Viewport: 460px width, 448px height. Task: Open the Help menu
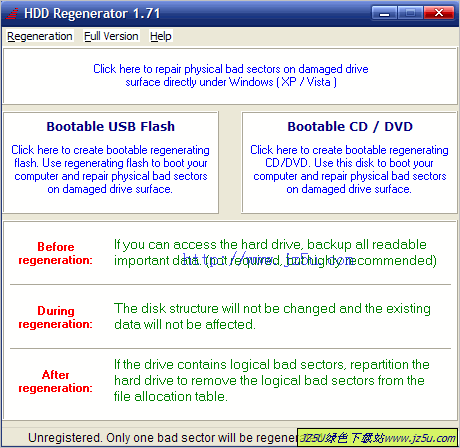pyautogui.click(x=161, y=36)
